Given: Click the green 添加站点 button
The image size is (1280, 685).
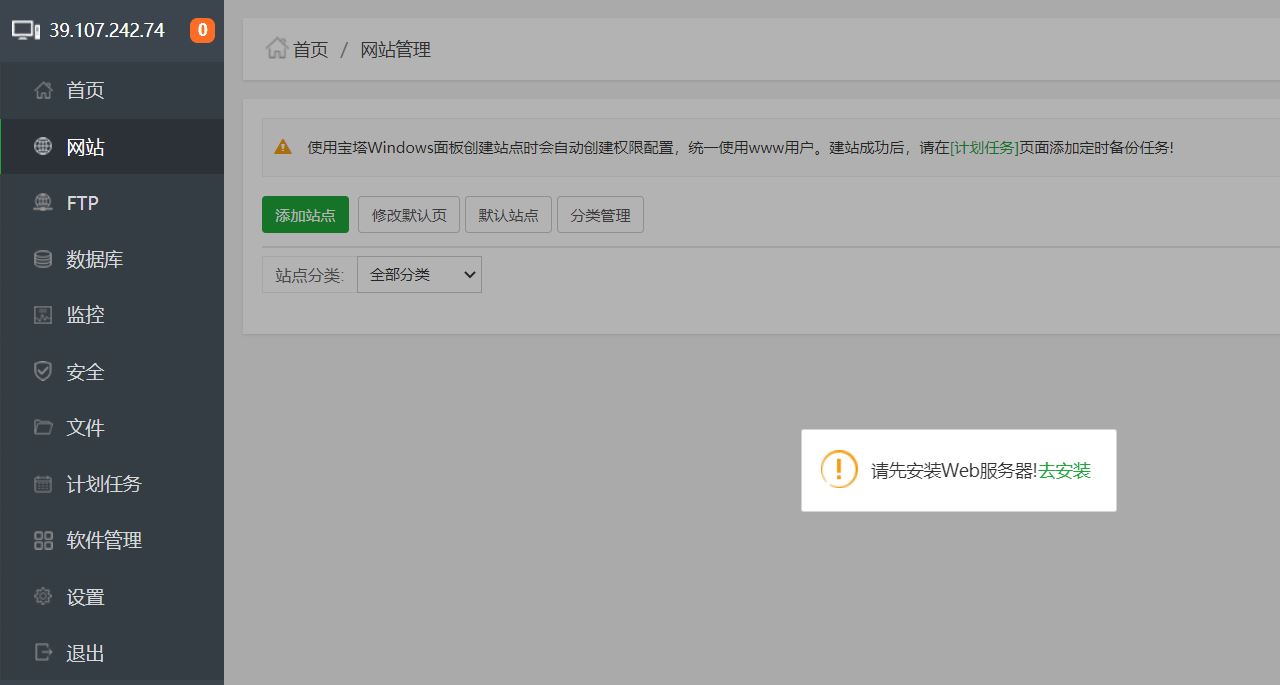Looking at the screenshot, I should click(x=305, y=215).
